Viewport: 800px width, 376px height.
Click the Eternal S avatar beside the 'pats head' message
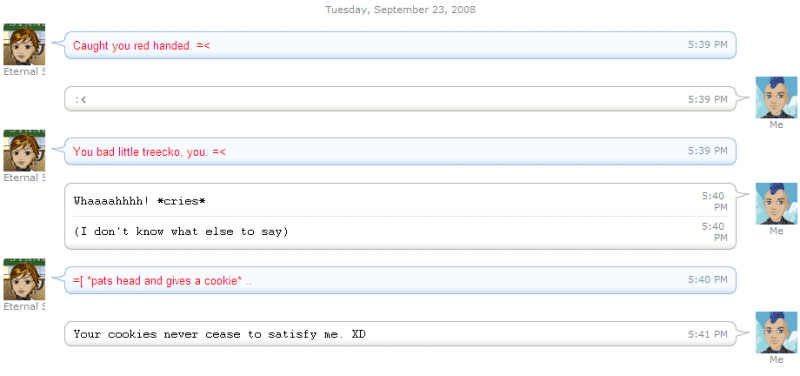[x=24, y=279]
